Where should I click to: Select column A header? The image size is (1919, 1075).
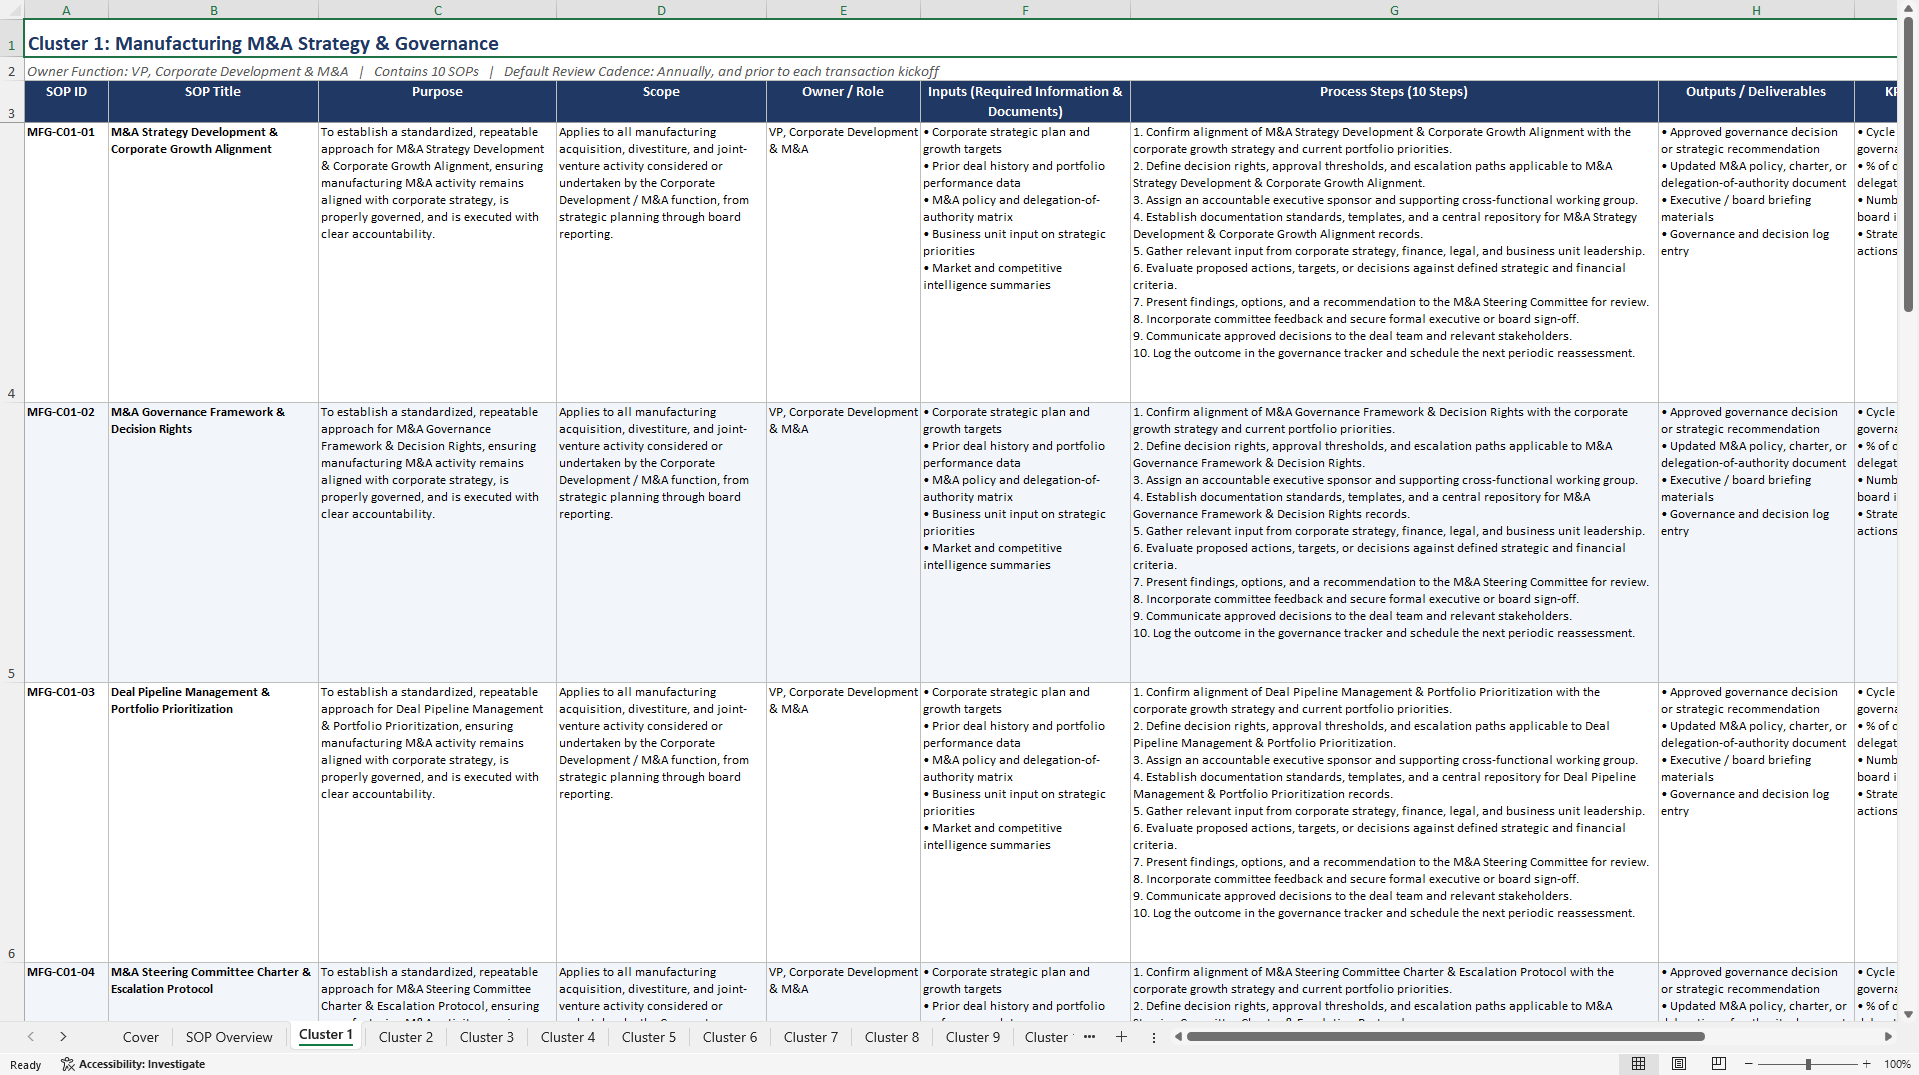pos(66,10)
